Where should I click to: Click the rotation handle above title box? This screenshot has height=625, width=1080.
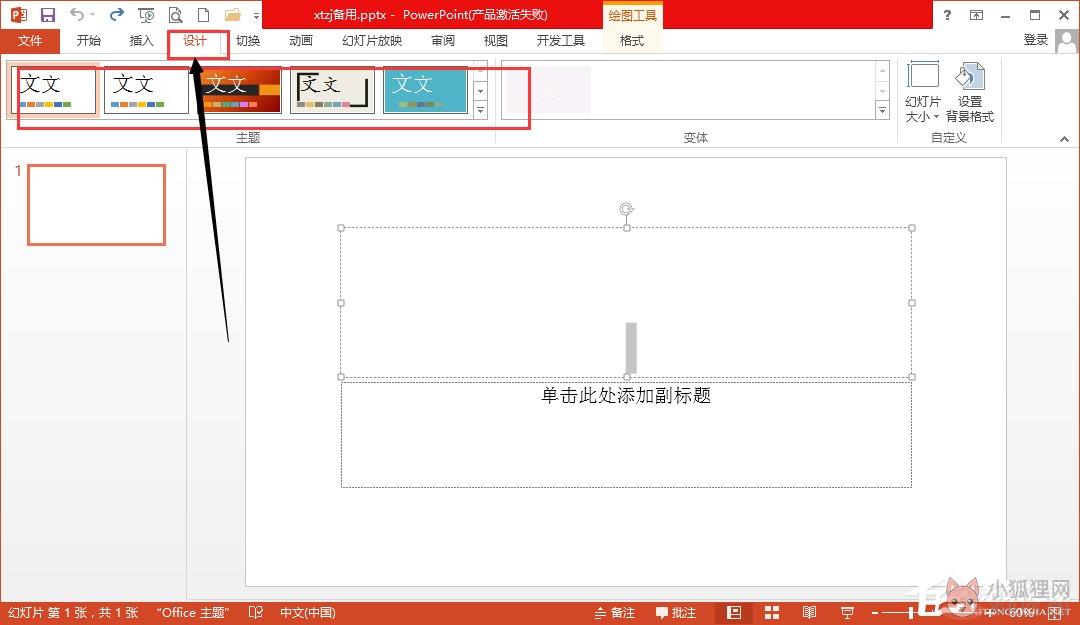(x=626, y=209)
